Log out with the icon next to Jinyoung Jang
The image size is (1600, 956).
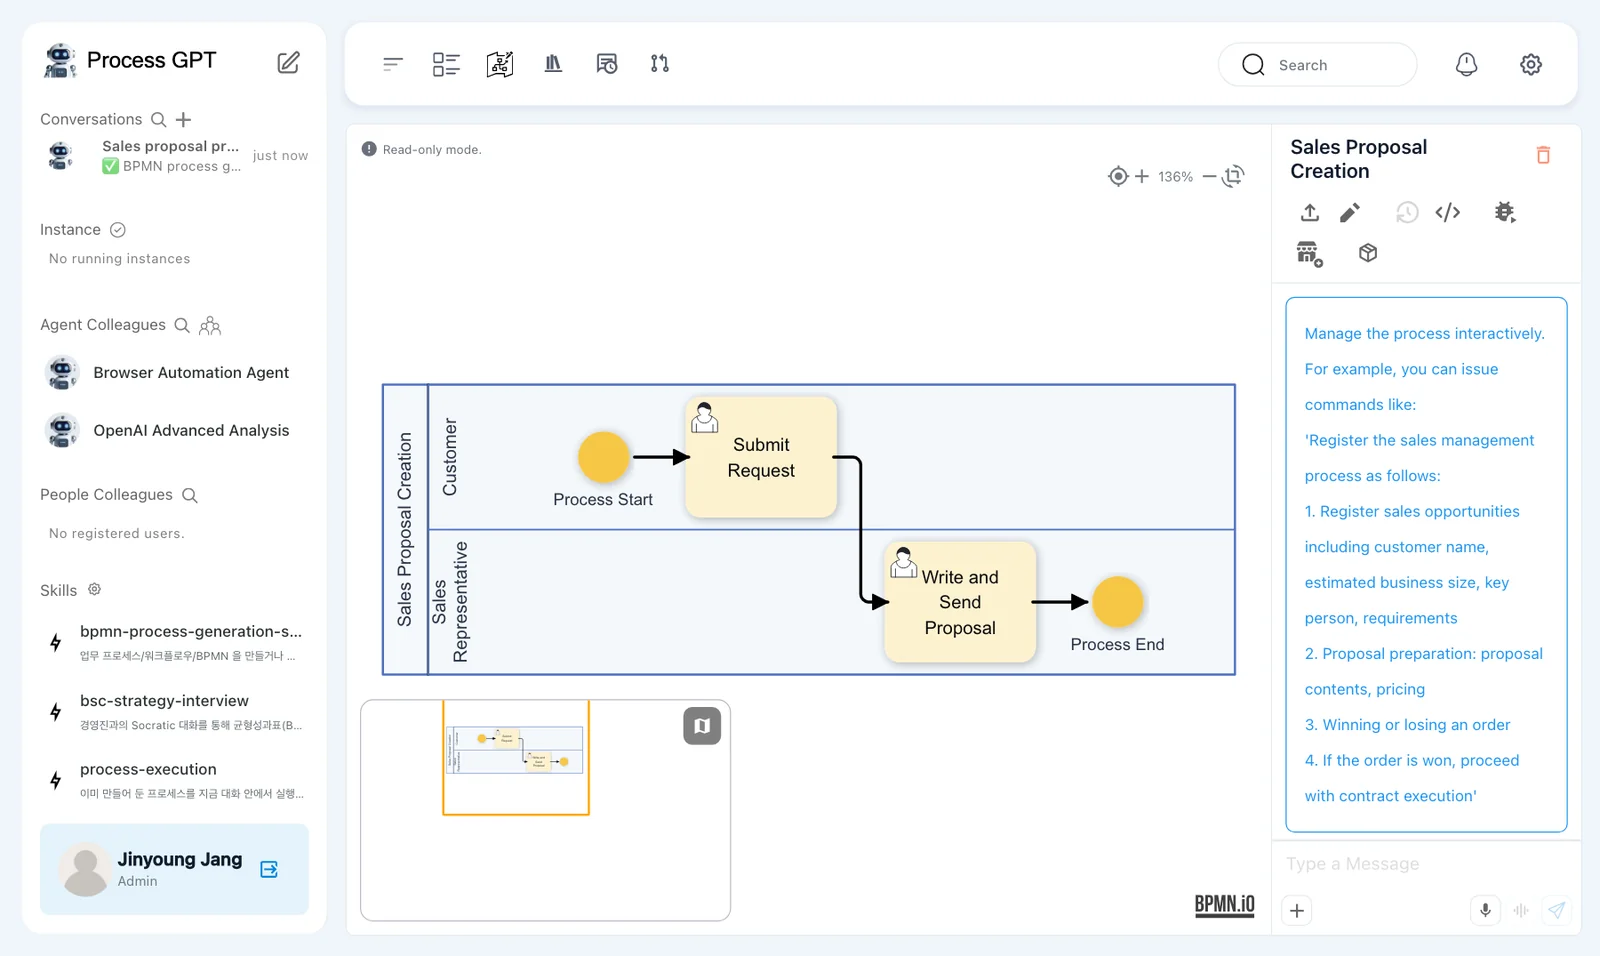[269, 869]
